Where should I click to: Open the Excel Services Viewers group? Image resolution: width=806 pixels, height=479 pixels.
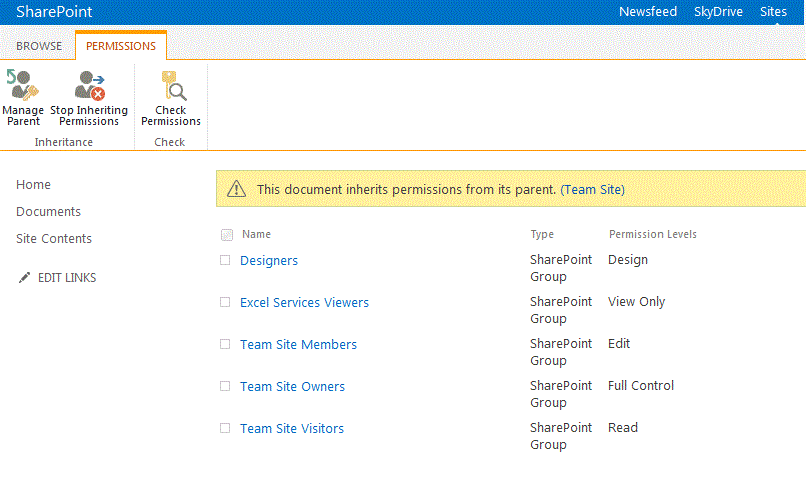click(x=304, y=302)
